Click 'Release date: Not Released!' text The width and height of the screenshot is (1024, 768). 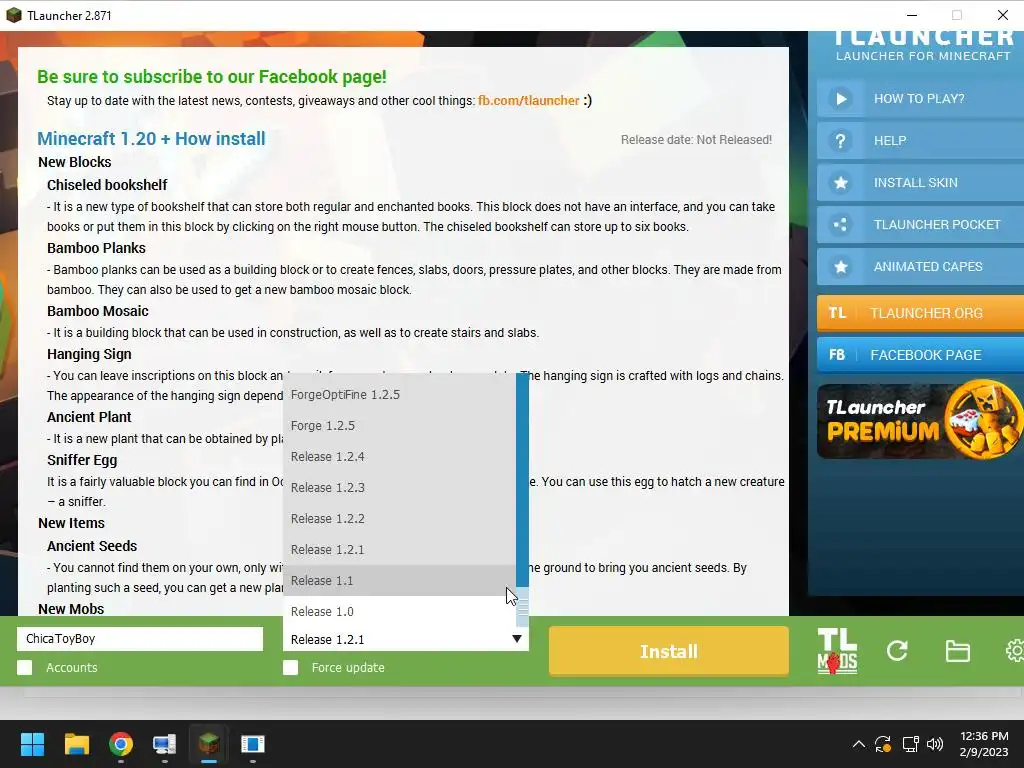696,140
